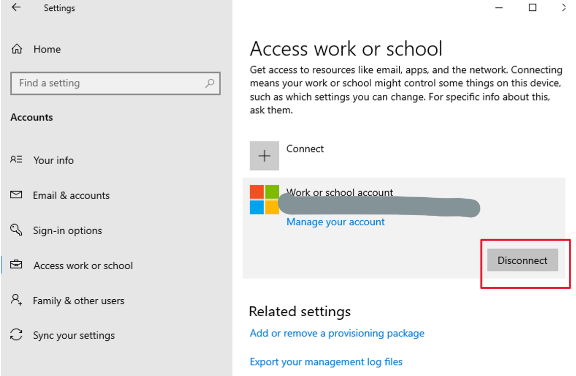Click the Microsoft four-color account logo
This screenshot has height=376, width=576.
264,199
